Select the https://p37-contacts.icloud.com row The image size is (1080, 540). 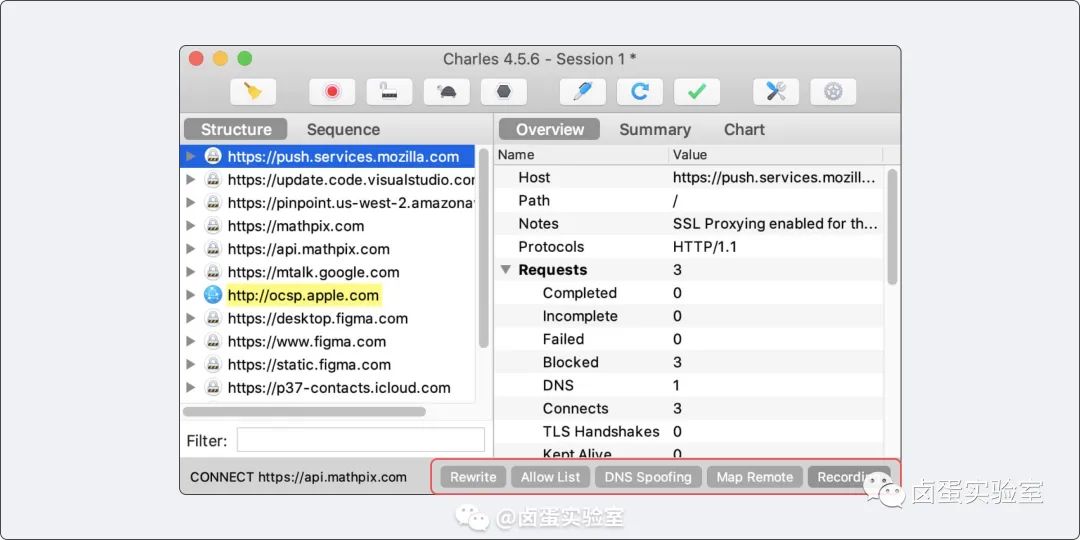328,388
